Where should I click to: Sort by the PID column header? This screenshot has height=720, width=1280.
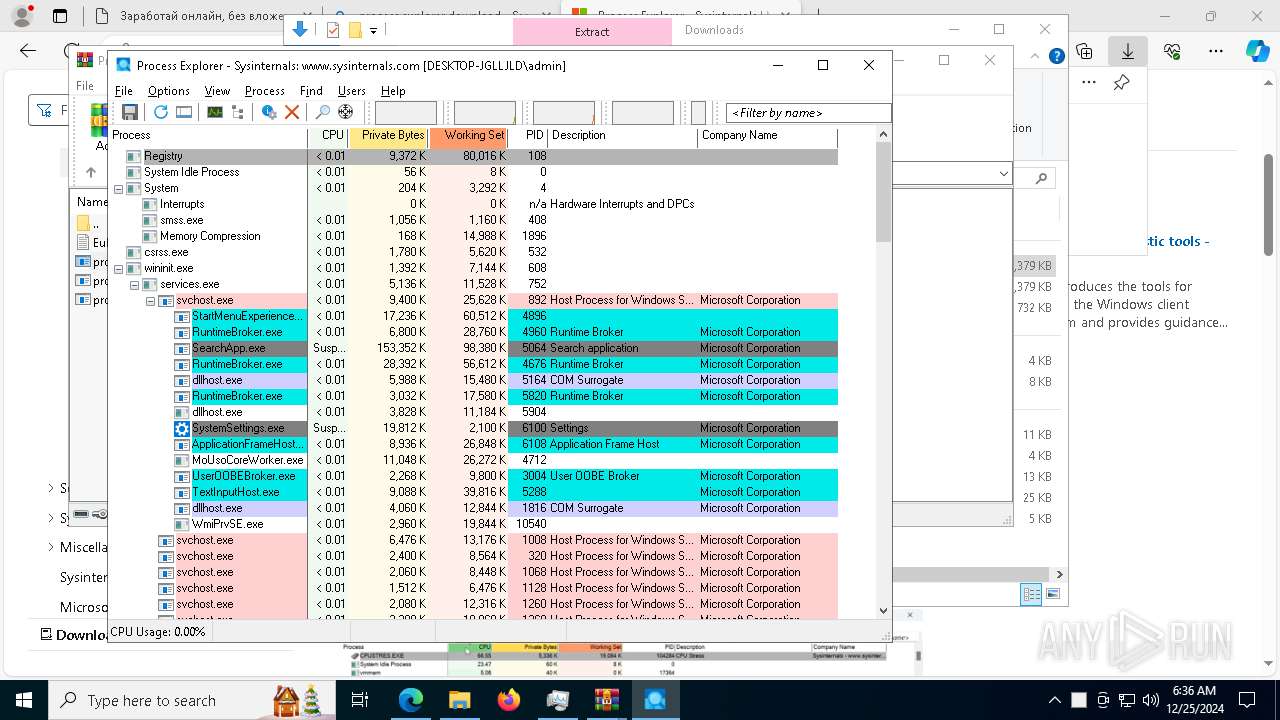pos(528,135)
